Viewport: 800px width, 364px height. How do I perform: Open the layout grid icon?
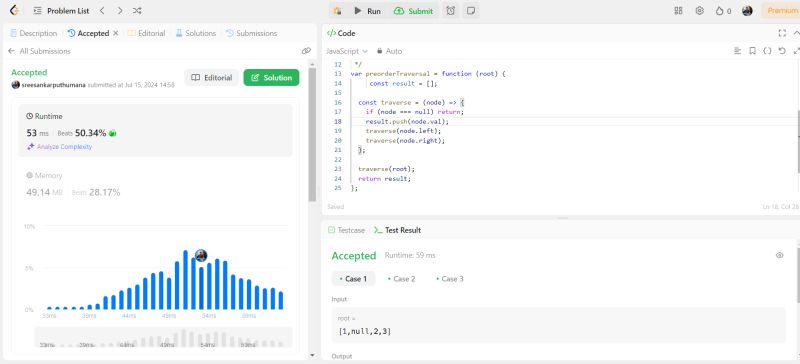click(678, 11)
